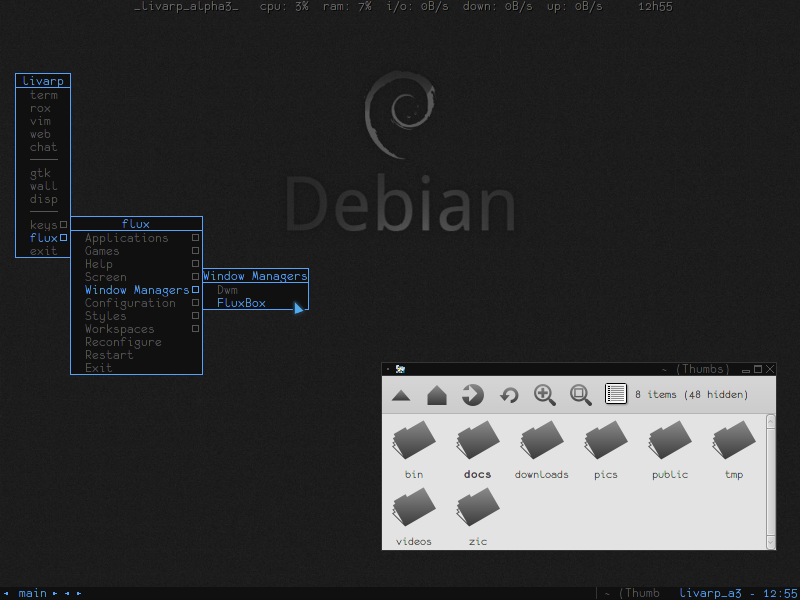Click the 12:55 clock in bottom bar
Screen dimensions: 800x600
pos(780,594)
